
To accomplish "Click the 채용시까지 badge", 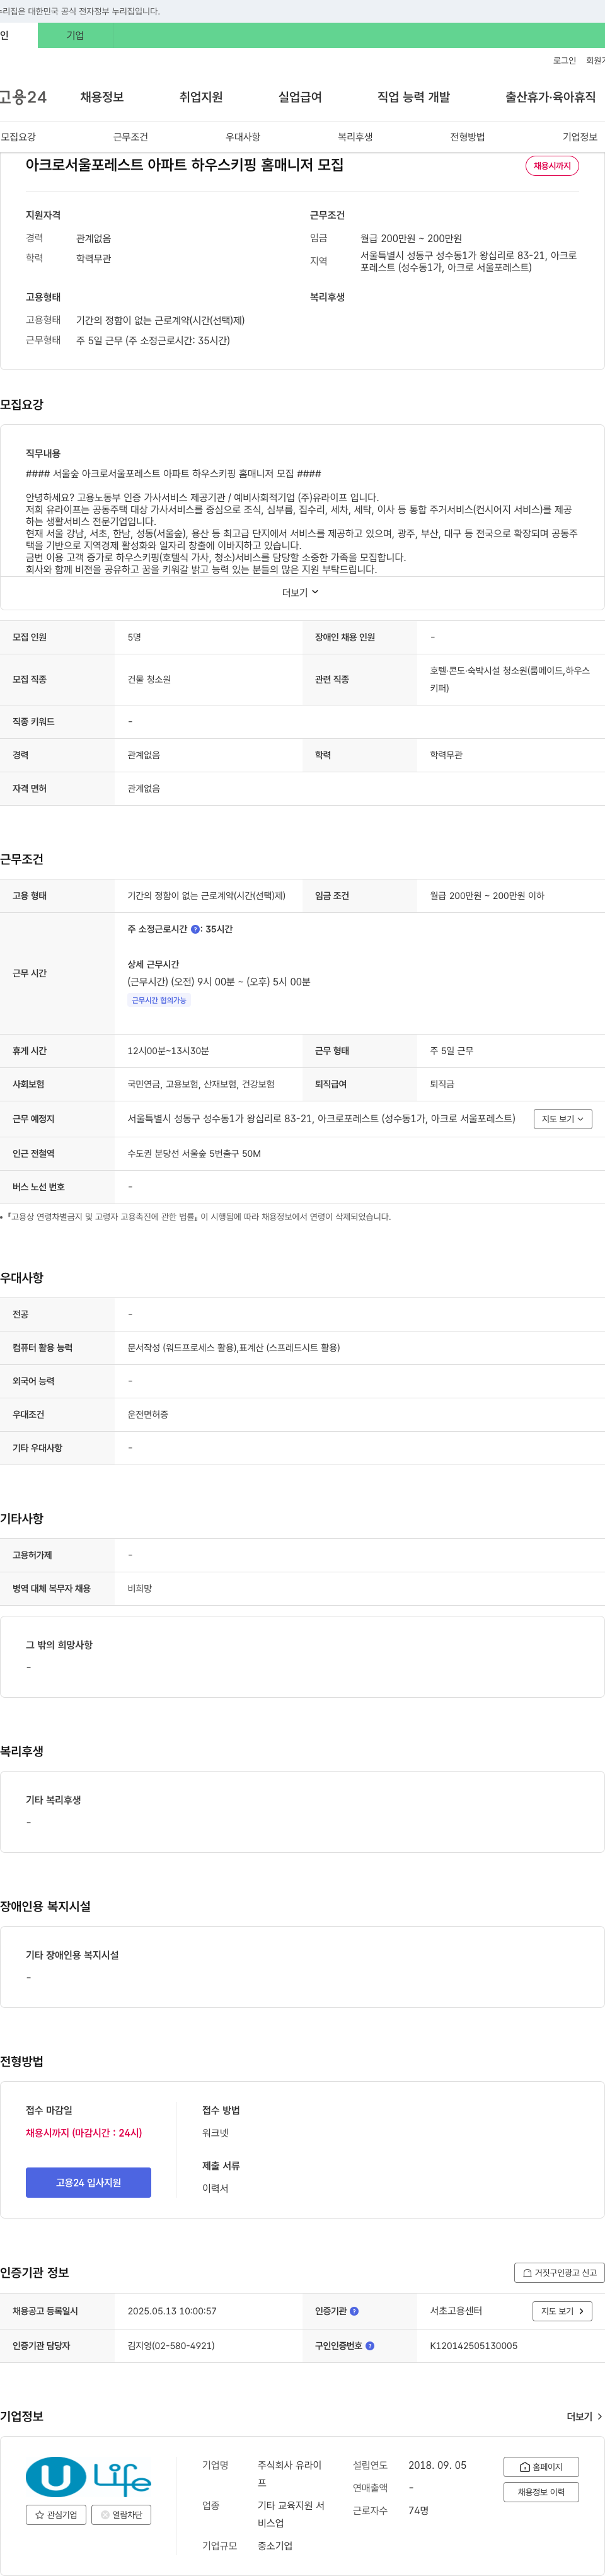I will pos(552,166).
